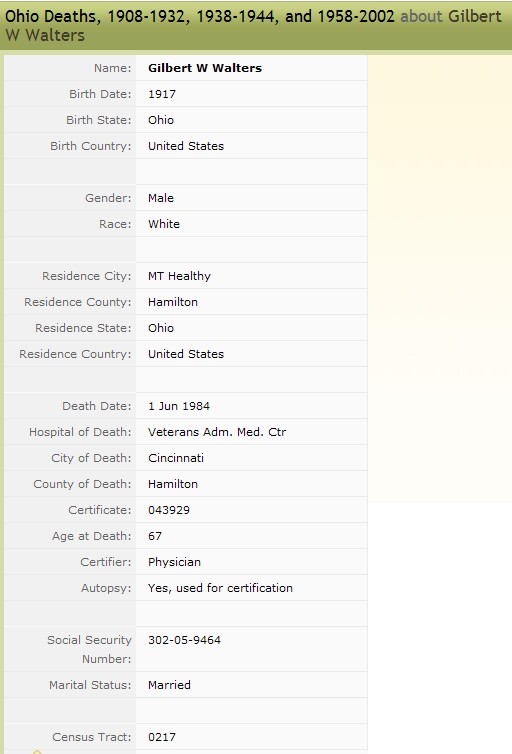512x754 pixels.
Task: Select the bold name Gilbert W Walters
Action: (x=205, y=68)
